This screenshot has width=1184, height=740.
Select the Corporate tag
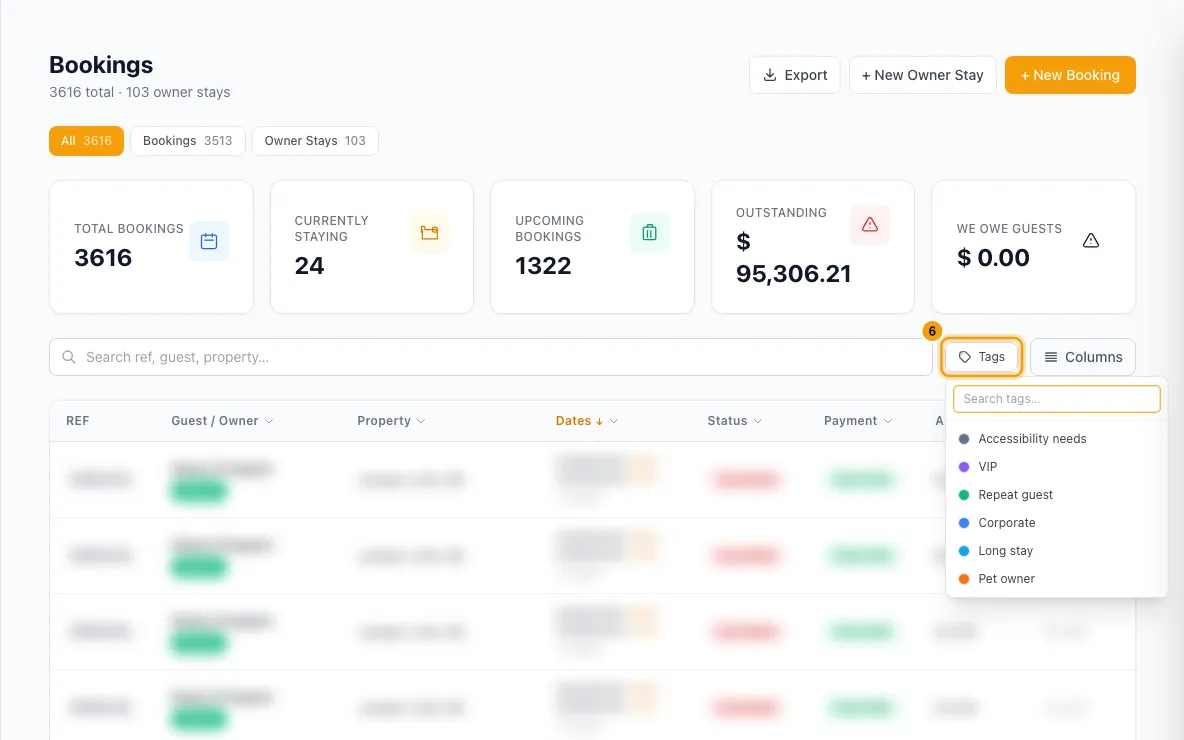[x=1056, y=523]
